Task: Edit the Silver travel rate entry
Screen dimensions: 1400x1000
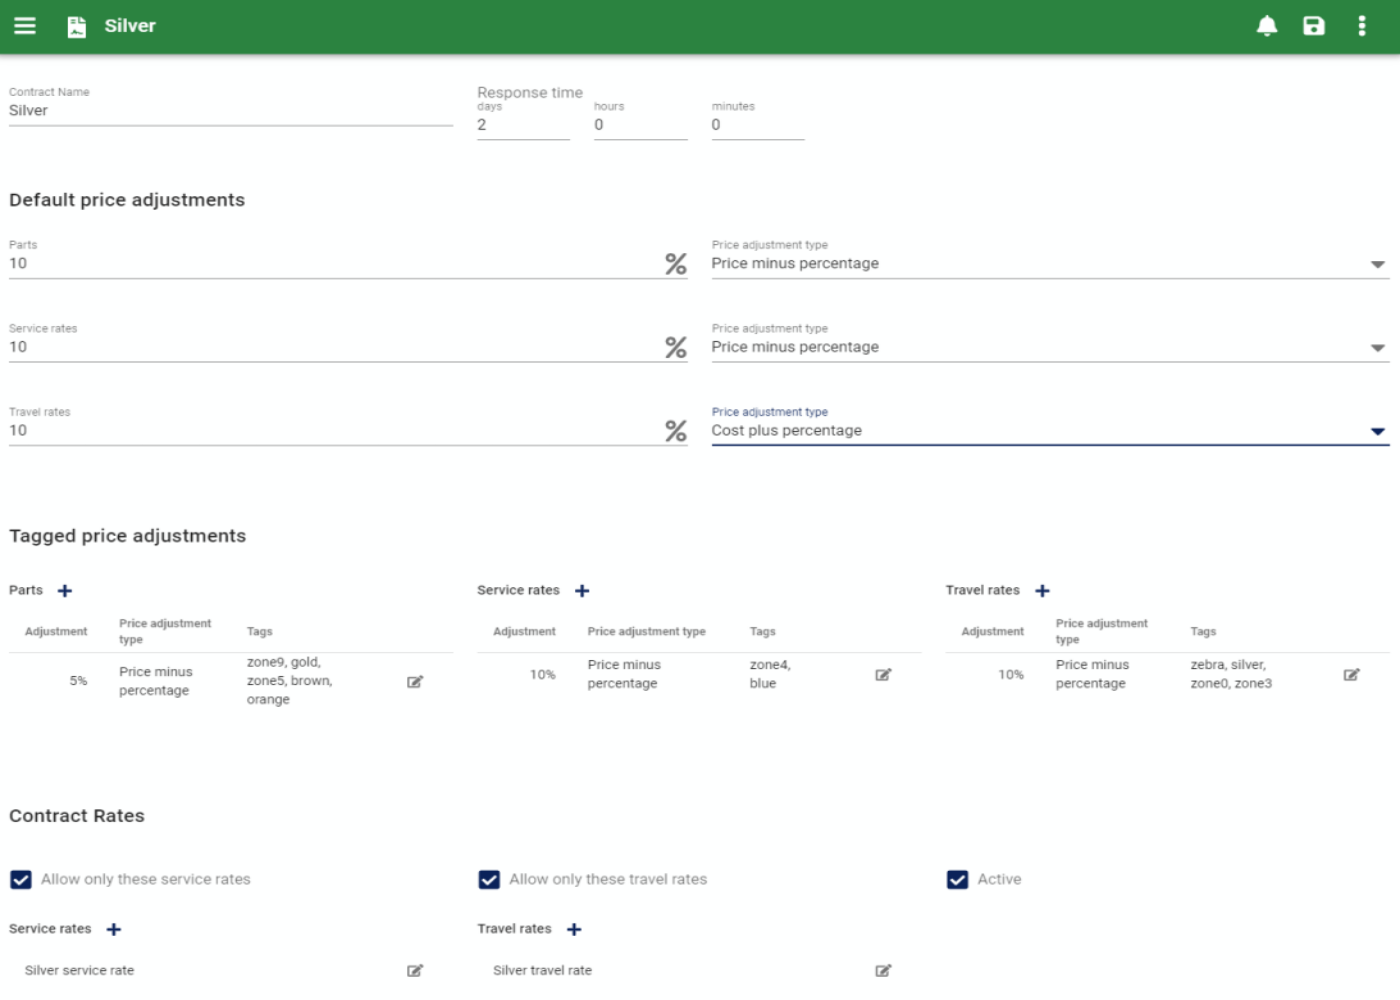Action: 883,971
